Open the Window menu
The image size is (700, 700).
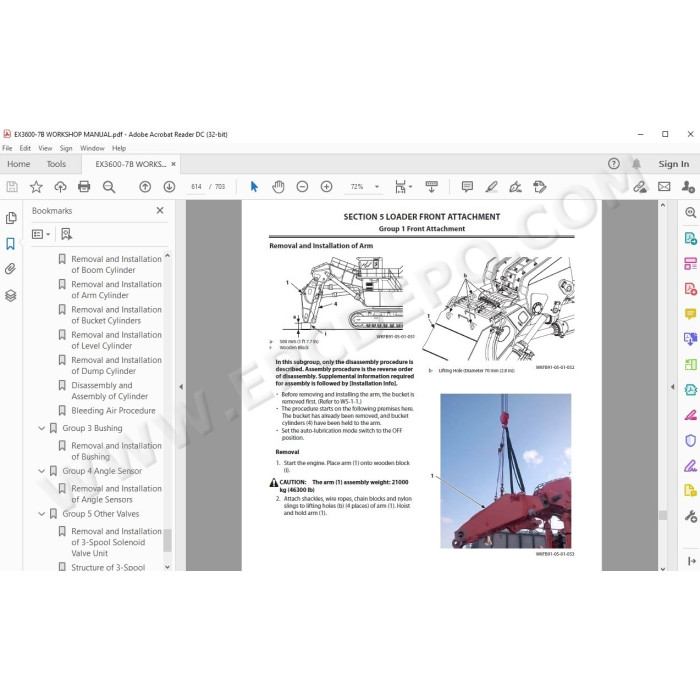(92, 148)
